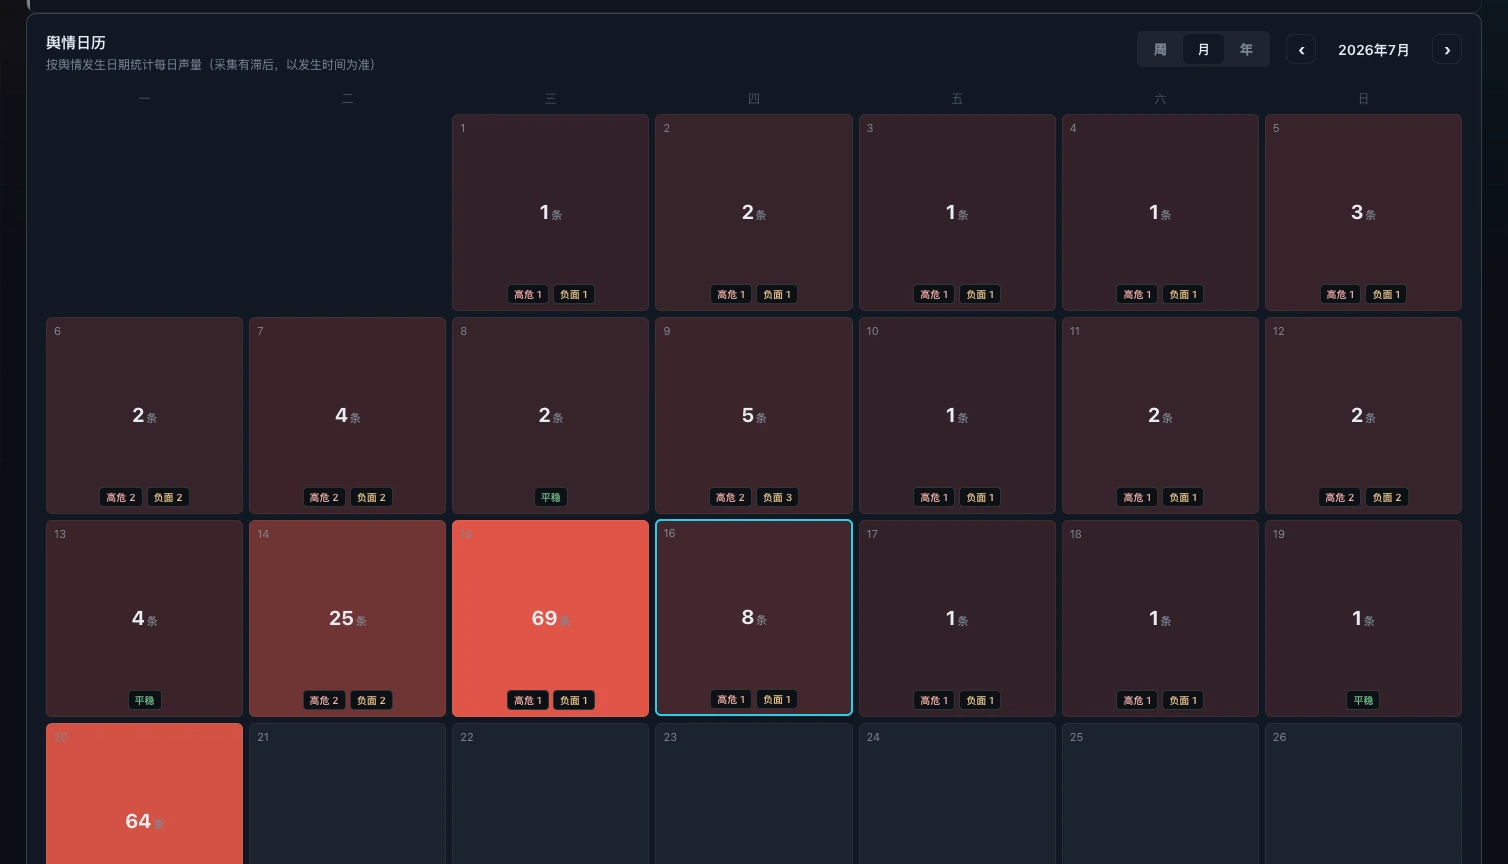Select day 5 cell showing 3条
The image size is (1508, 864).
pos(1363,212)
